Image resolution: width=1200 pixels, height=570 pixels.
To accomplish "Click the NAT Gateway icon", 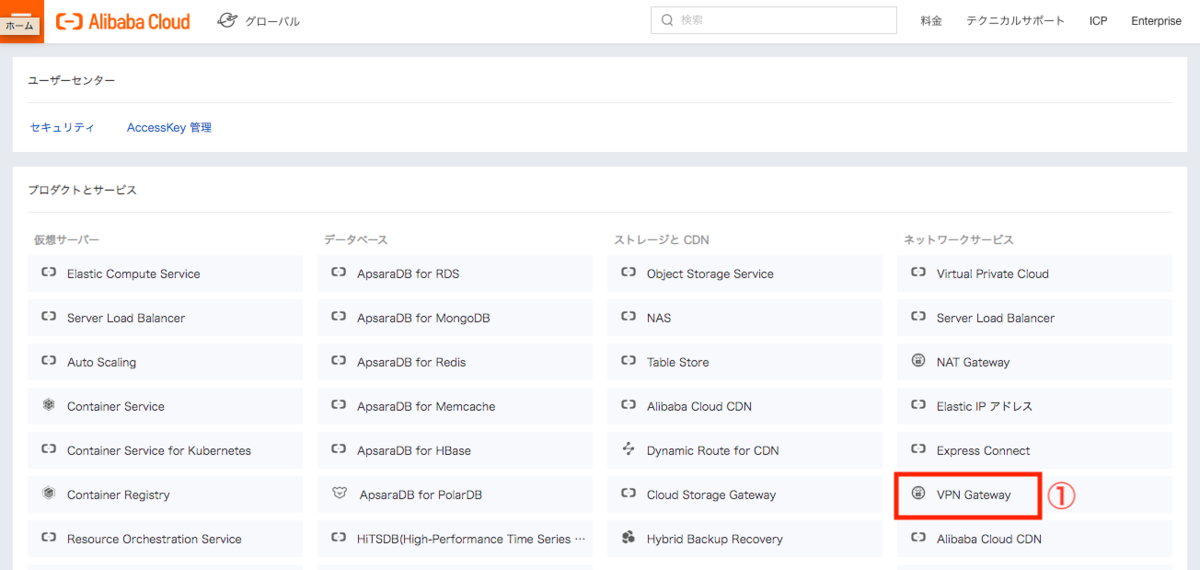I will pyautogui.click(x=918, y=361).
